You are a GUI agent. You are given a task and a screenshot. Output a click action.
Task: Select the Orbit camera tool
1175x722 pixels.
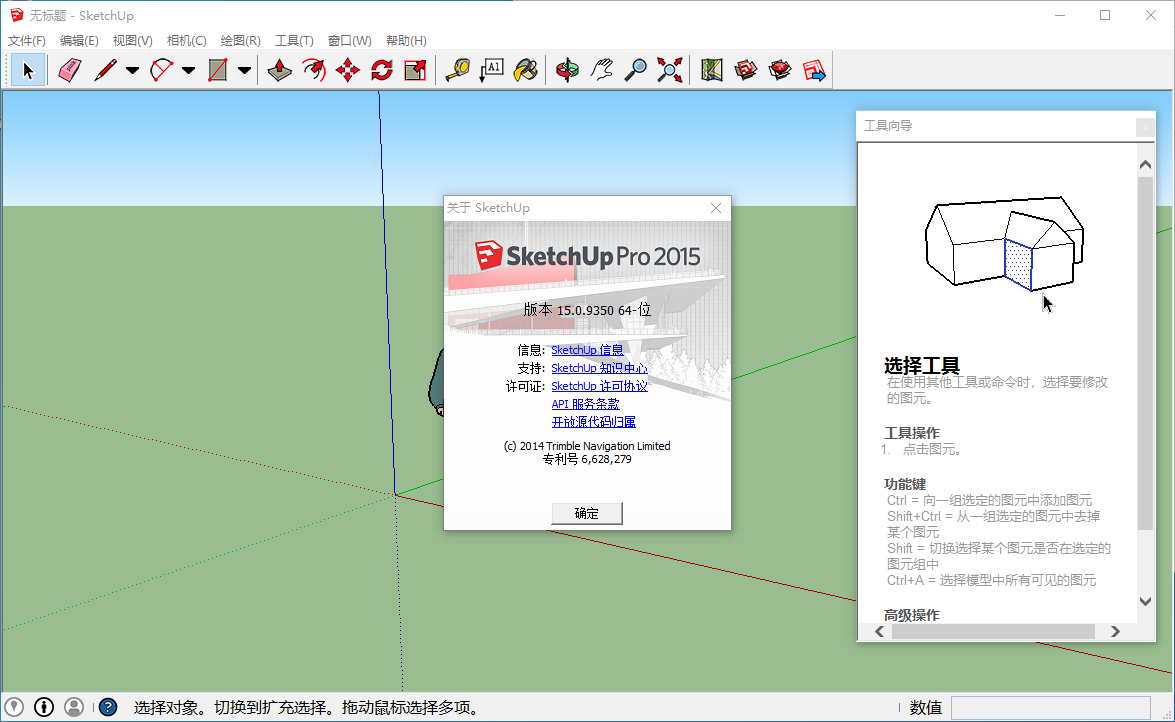coord(568,70)
